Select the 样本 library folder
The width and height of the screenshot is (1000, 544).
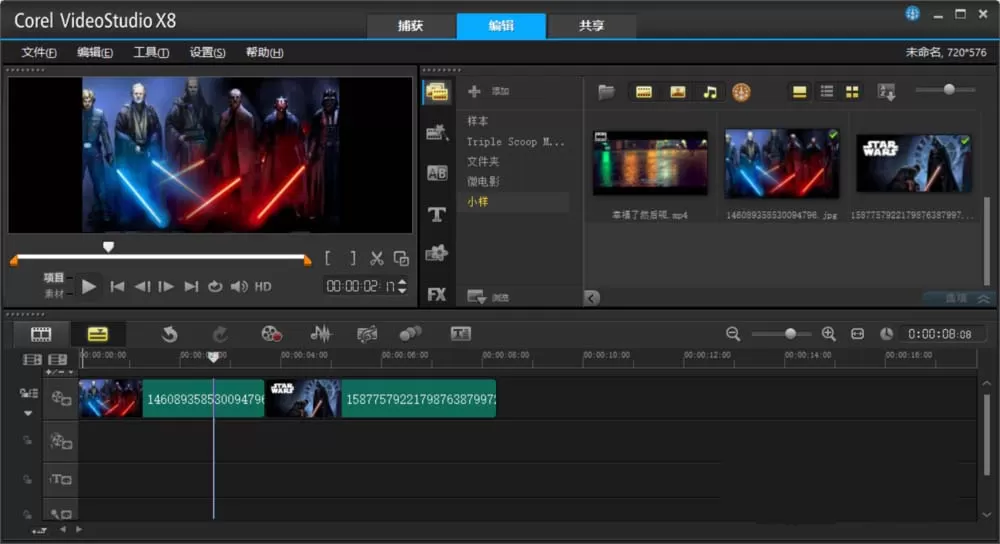click(478, 121)
